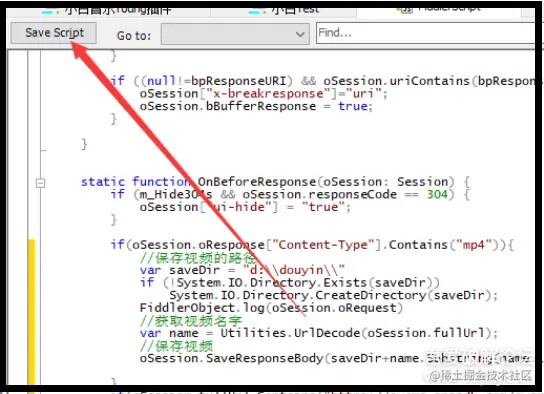Click the 'var name = Utilities.UrlDecode' line
This screenshot has width=544, height=394.
[319, 333]
